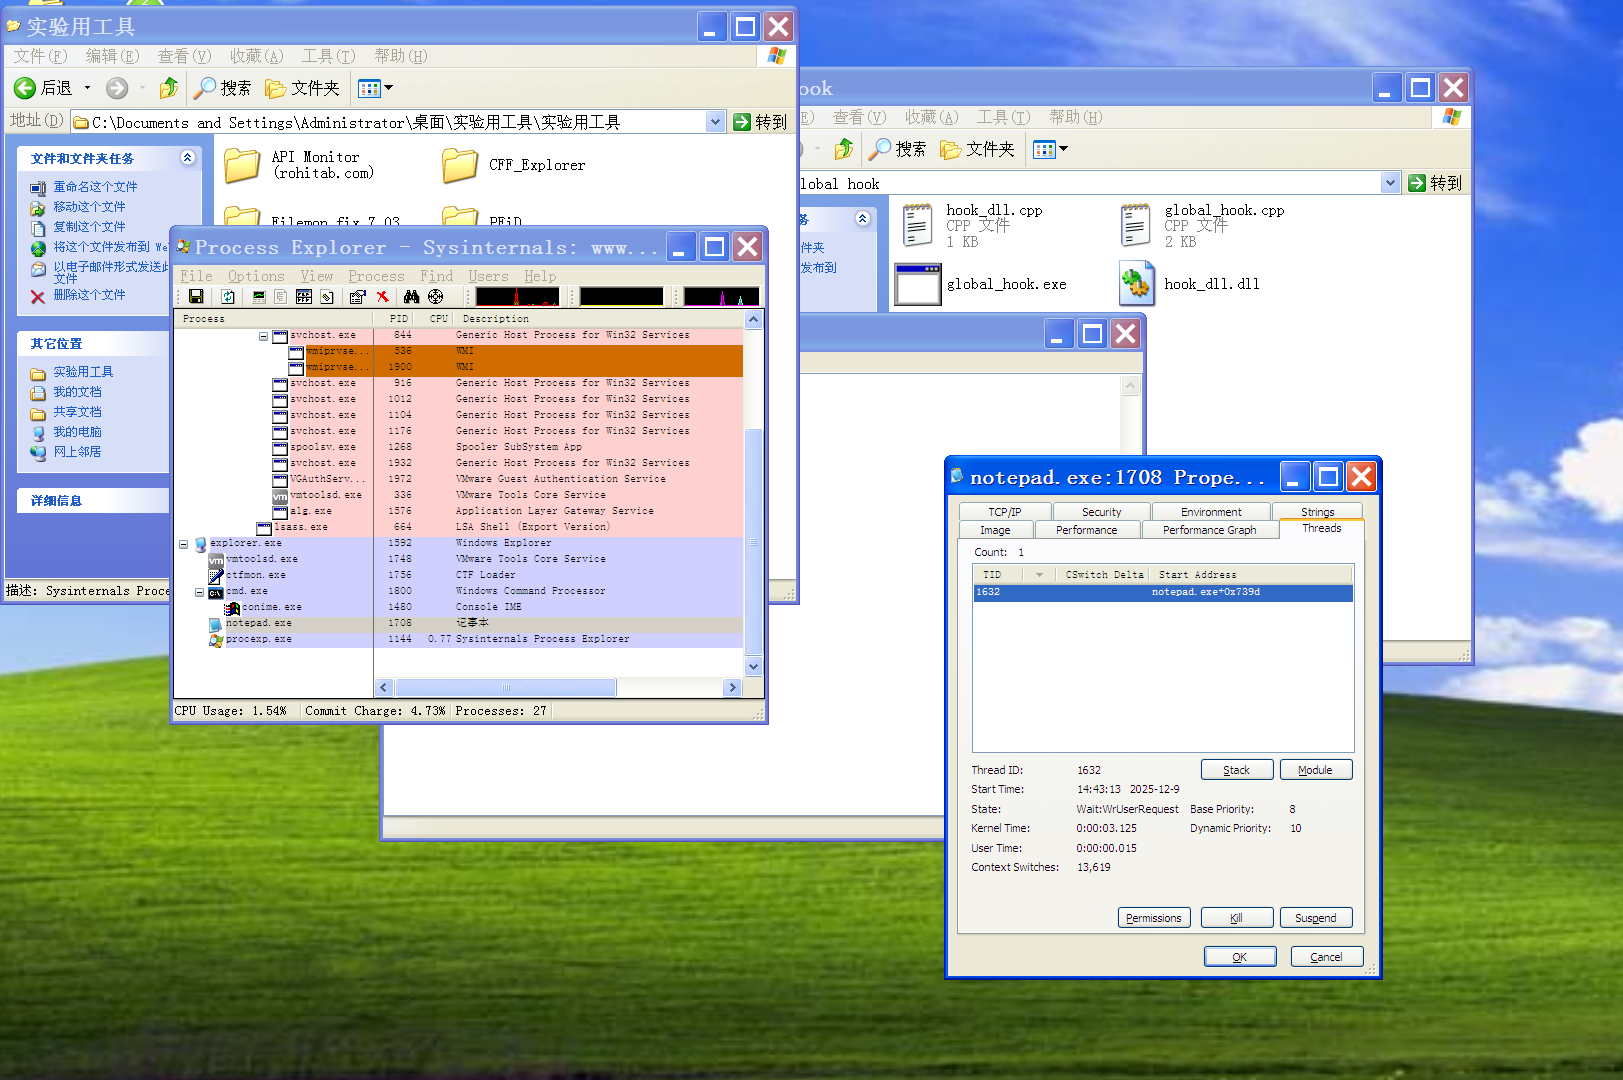Screen dimensions: 1623x1080
Task: Click the Back arrow in 实验用工具 window
Action: pyautogui.click(x=25, y=88)
